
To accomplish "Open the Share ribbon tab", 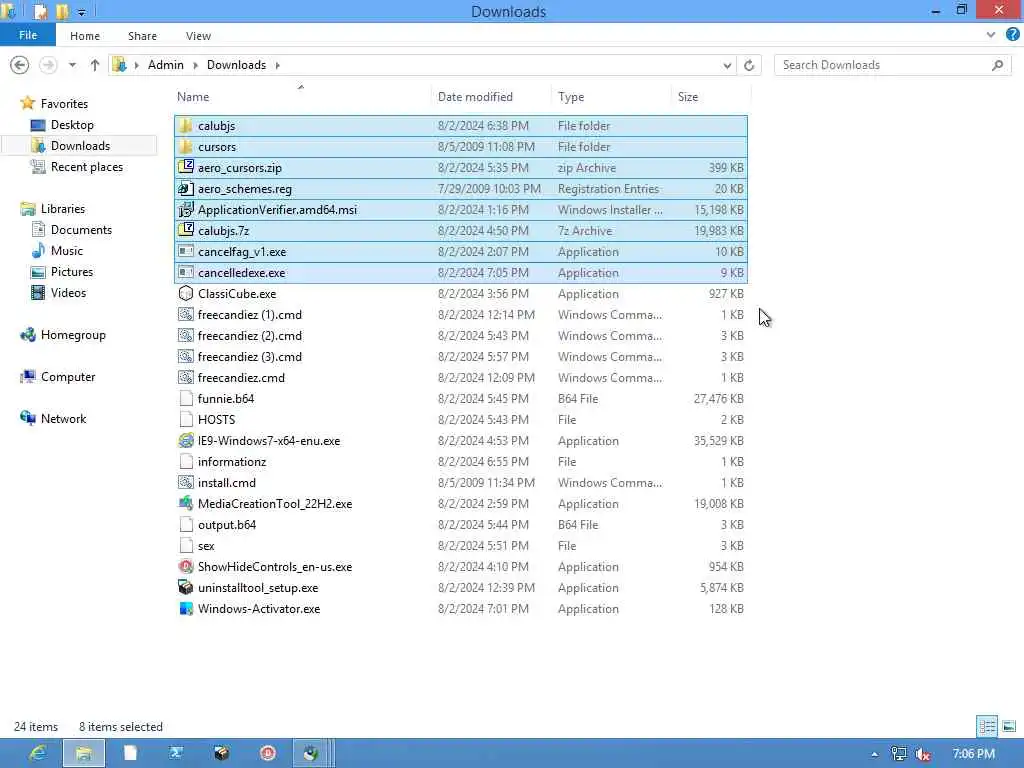I will click(x=142, y=36).
